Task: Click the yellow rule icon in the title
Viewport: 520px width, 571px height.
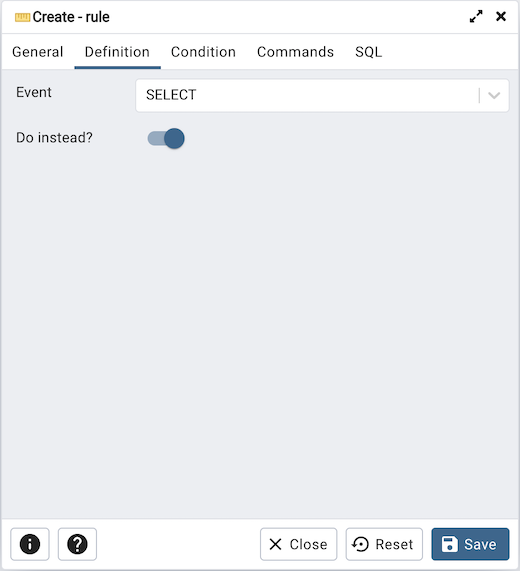Action: pos(22,17)
